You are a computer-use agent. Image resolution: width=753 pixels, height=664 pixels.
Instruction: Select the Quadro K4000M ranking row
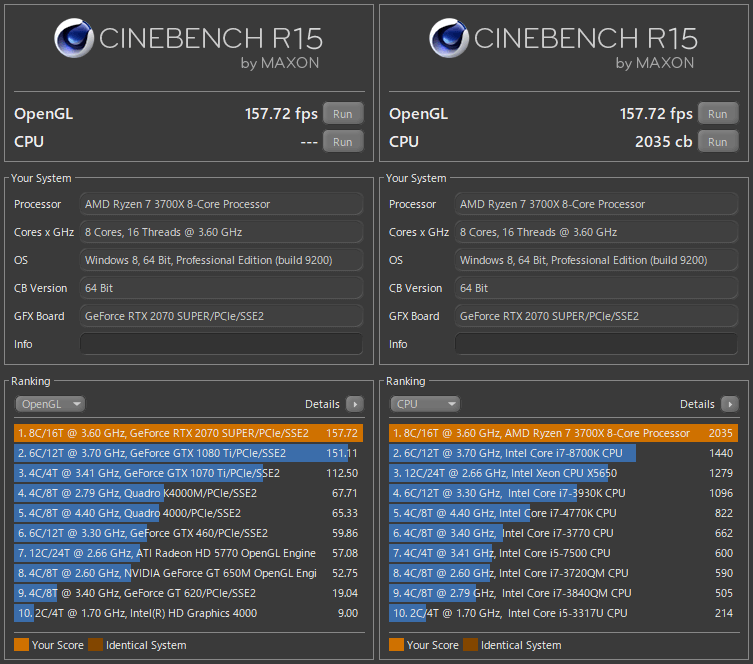(x=188, y=493)
